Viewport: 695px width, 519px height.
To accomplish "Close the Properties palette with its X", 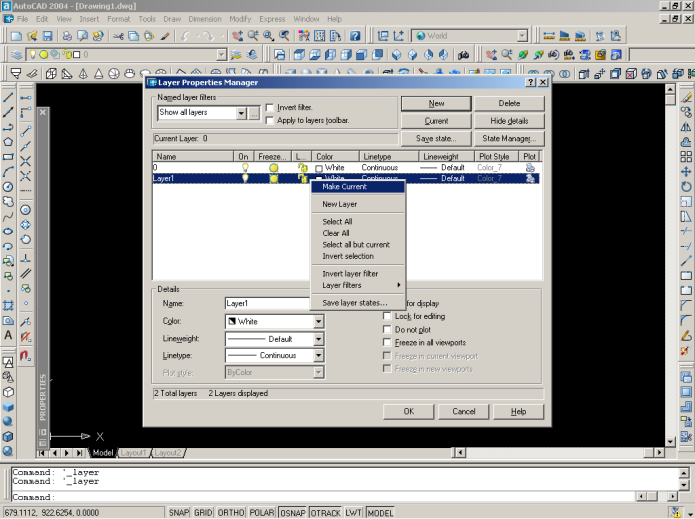I will [43, 112].
